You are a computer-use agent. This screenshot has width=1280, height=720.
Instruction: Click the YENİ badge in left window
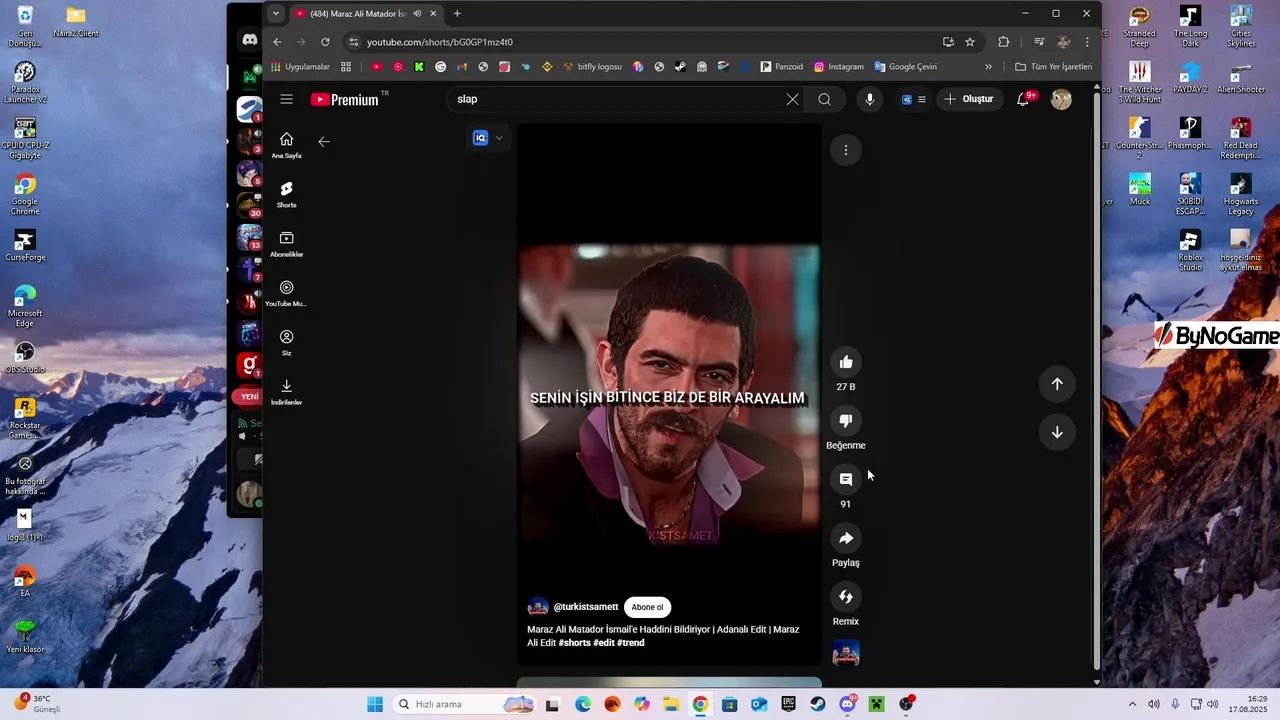248,396
